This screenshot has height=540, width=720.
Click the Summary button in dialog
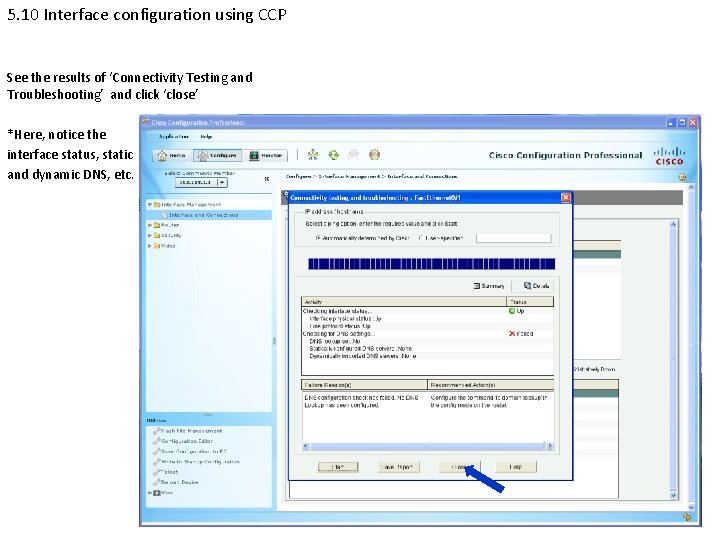pyautogui.click(x=489, y=286)
